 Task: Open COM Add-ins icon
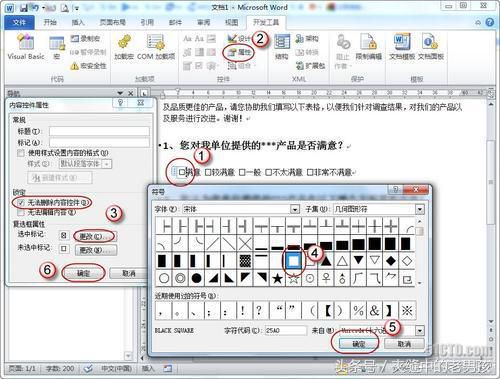point(156,47)
